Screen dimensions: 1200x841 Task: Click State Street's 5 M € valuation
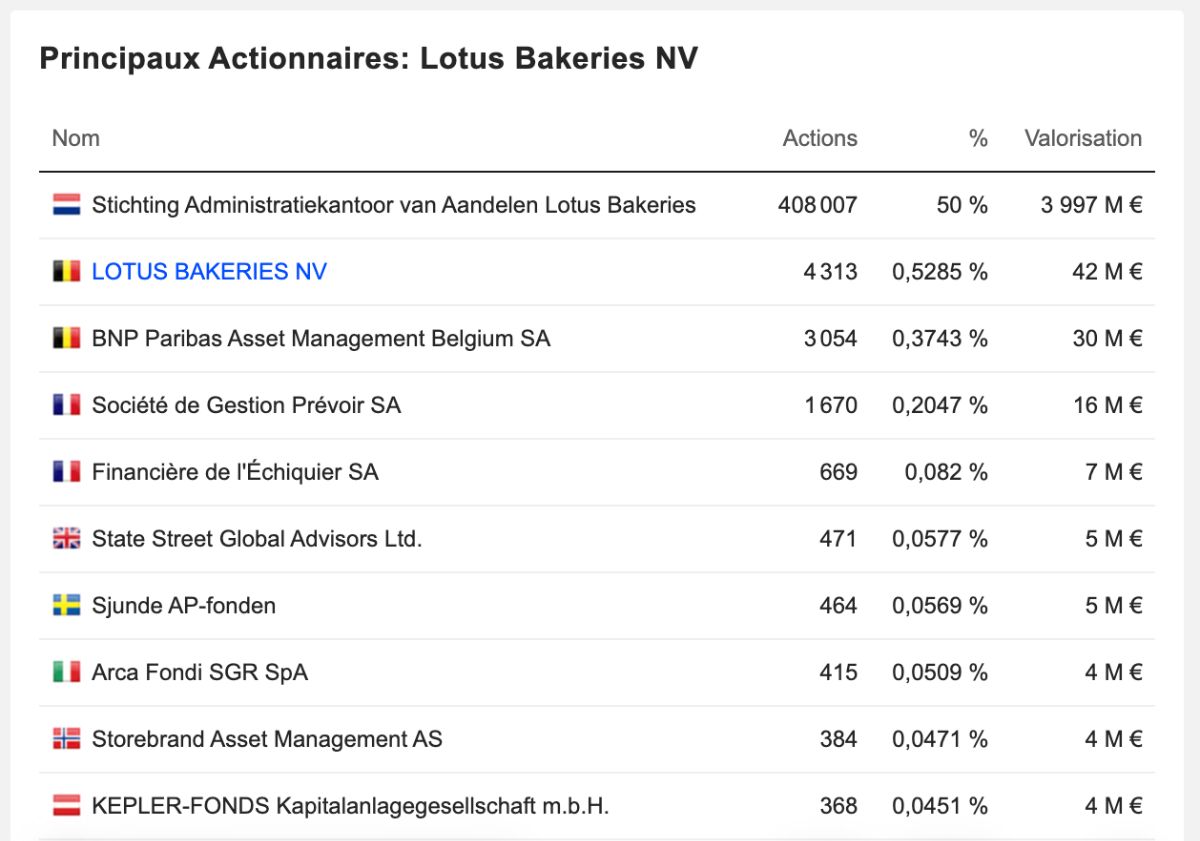click(1113, 539)
